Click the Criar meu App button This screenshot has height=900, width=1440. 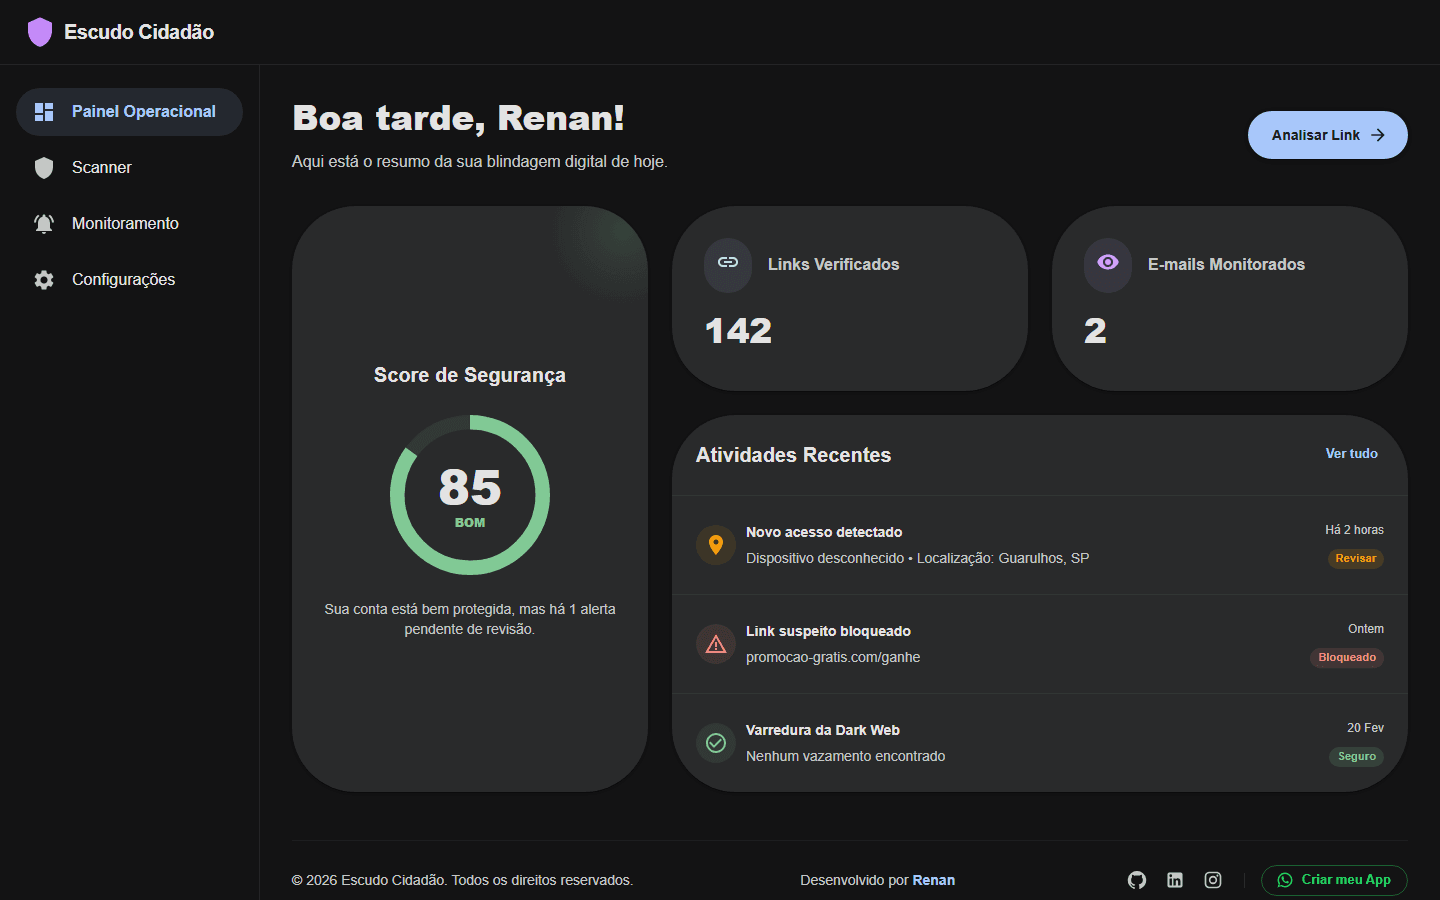1334,880
